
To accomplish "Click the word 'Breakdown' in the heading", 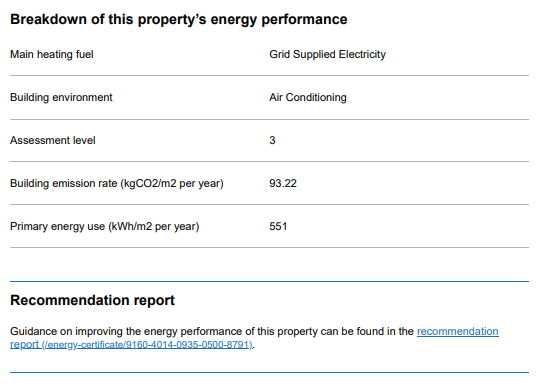I will [49, 19].
